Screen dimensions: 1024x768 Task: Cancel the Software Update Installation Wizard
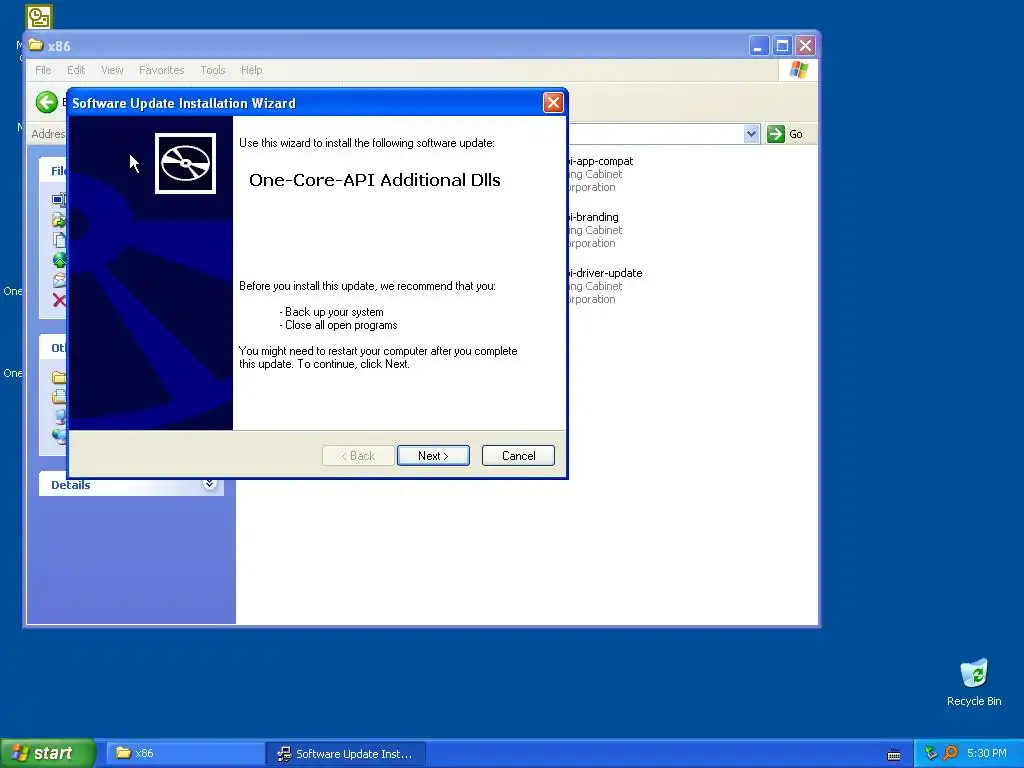click(x=518, y=456)
